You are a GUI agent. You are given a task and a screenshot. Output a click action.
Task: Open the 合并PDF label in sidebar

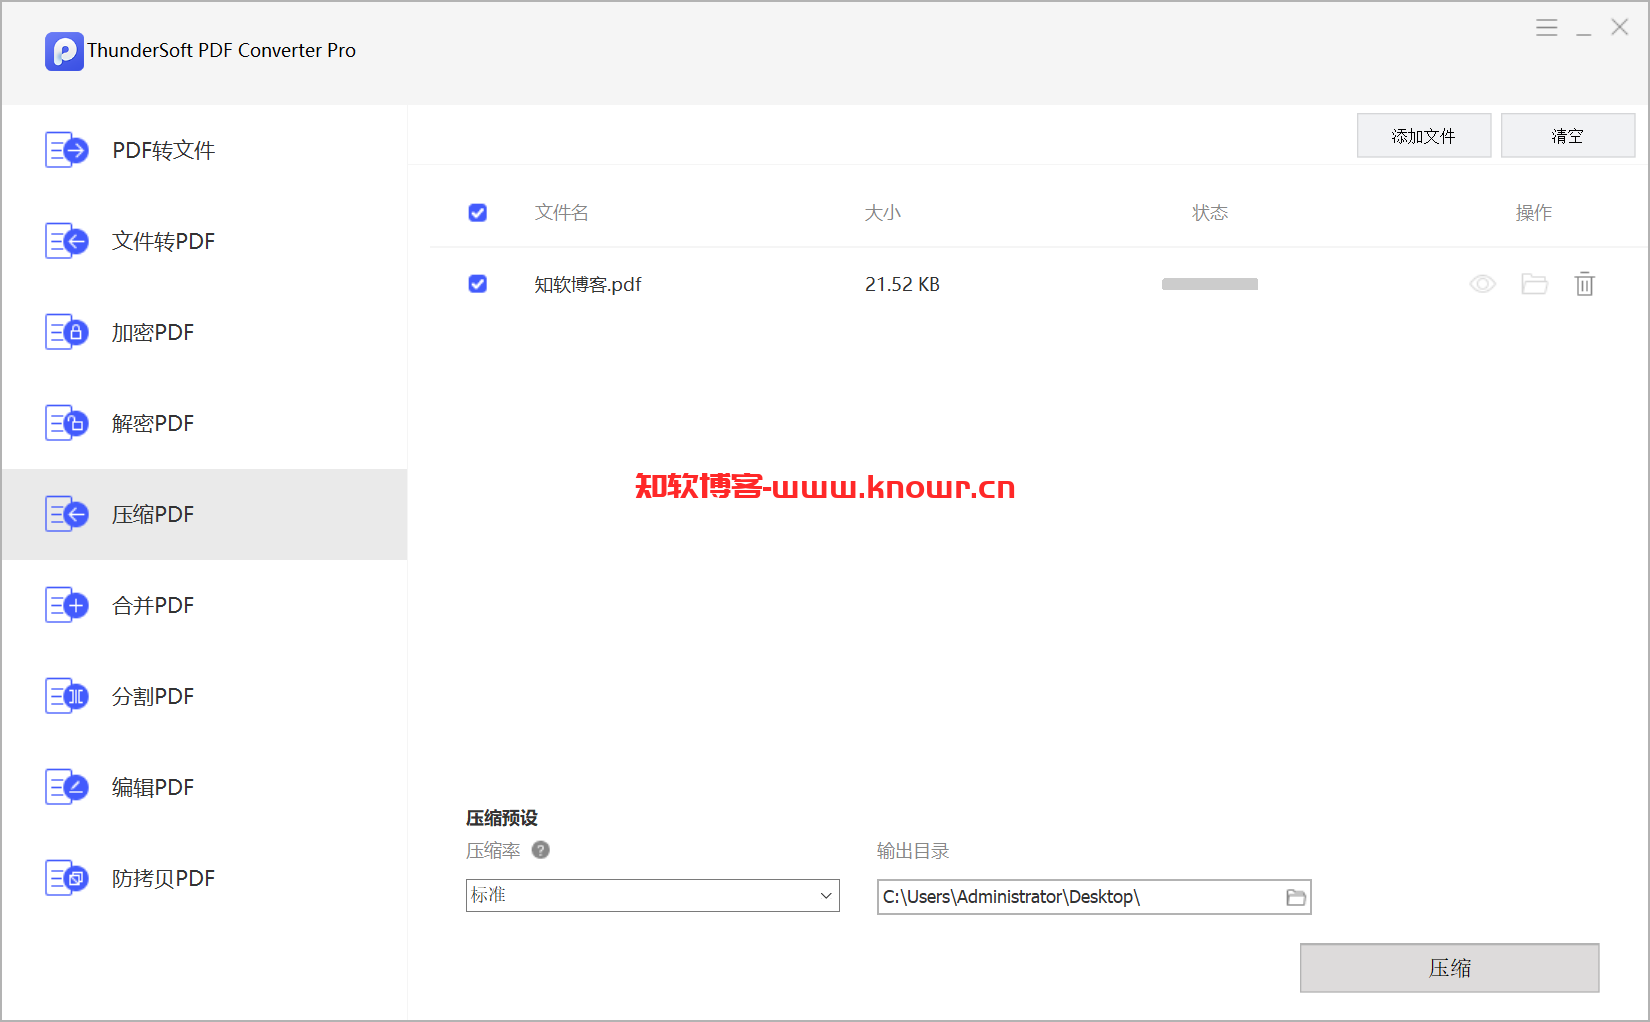tap(153, 605)
